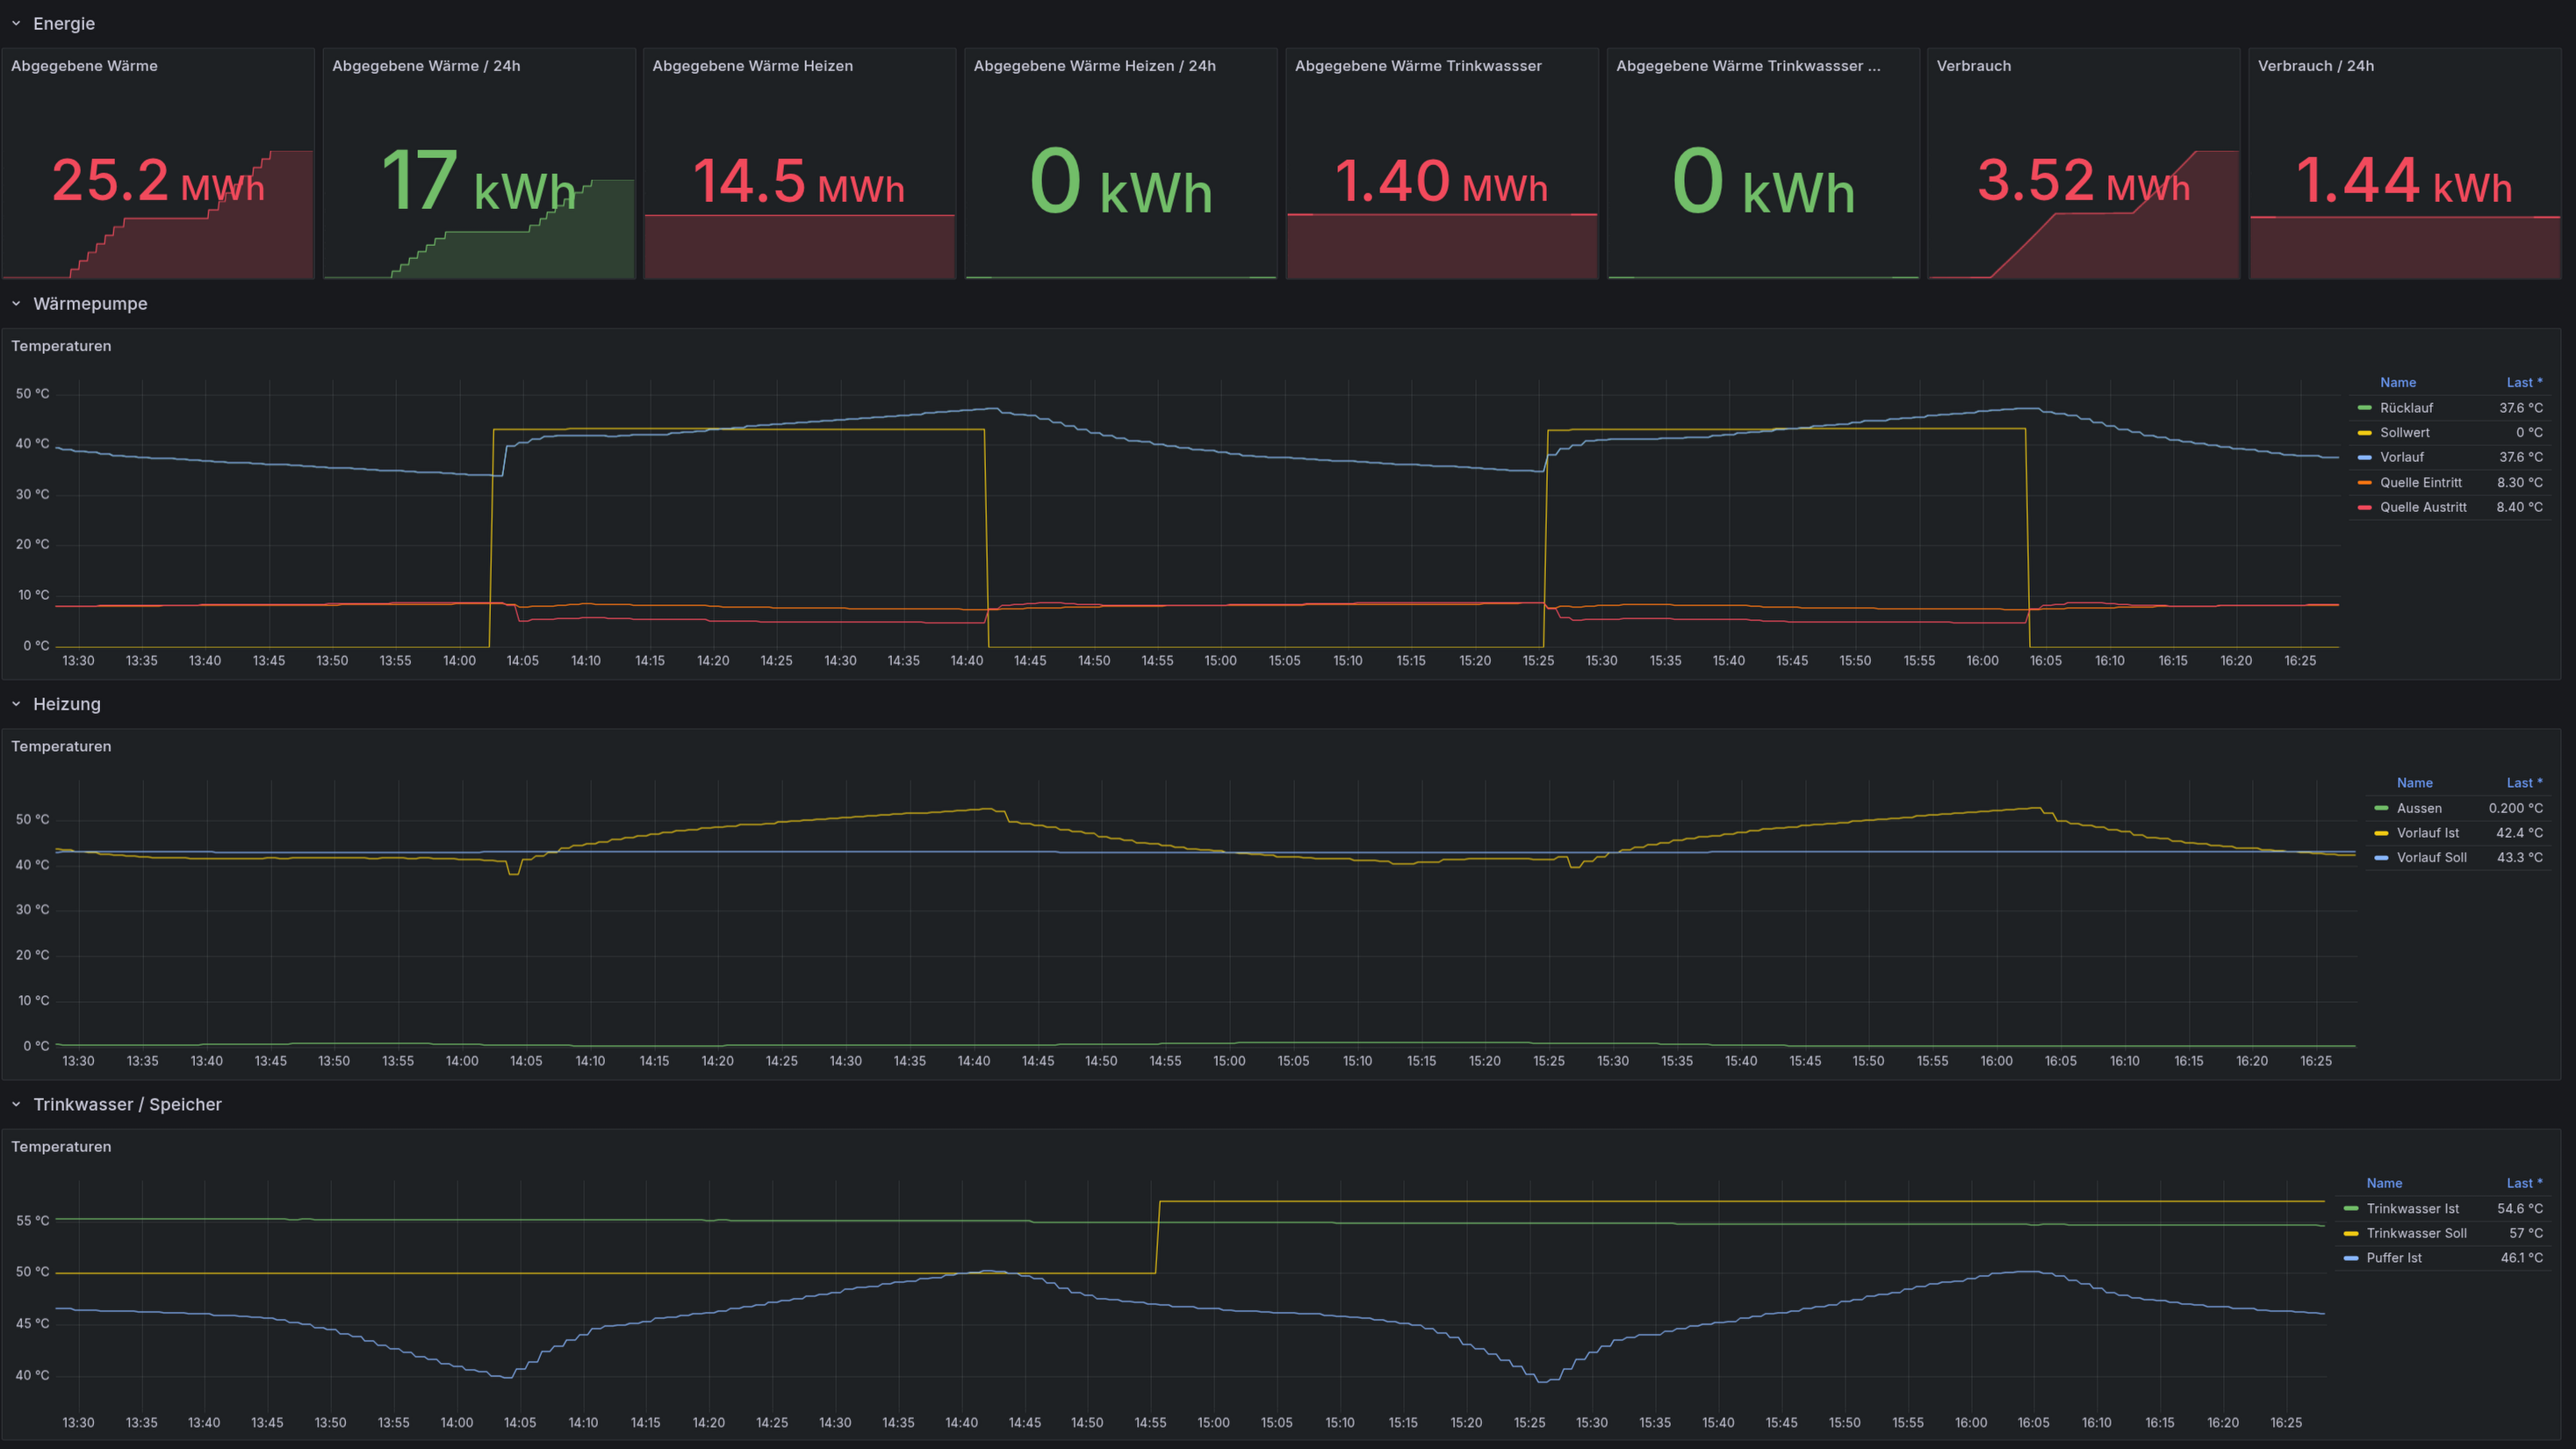Collapse the Wärmepumpe row chevron
2576x1449 pixels.
pos(16,303)
